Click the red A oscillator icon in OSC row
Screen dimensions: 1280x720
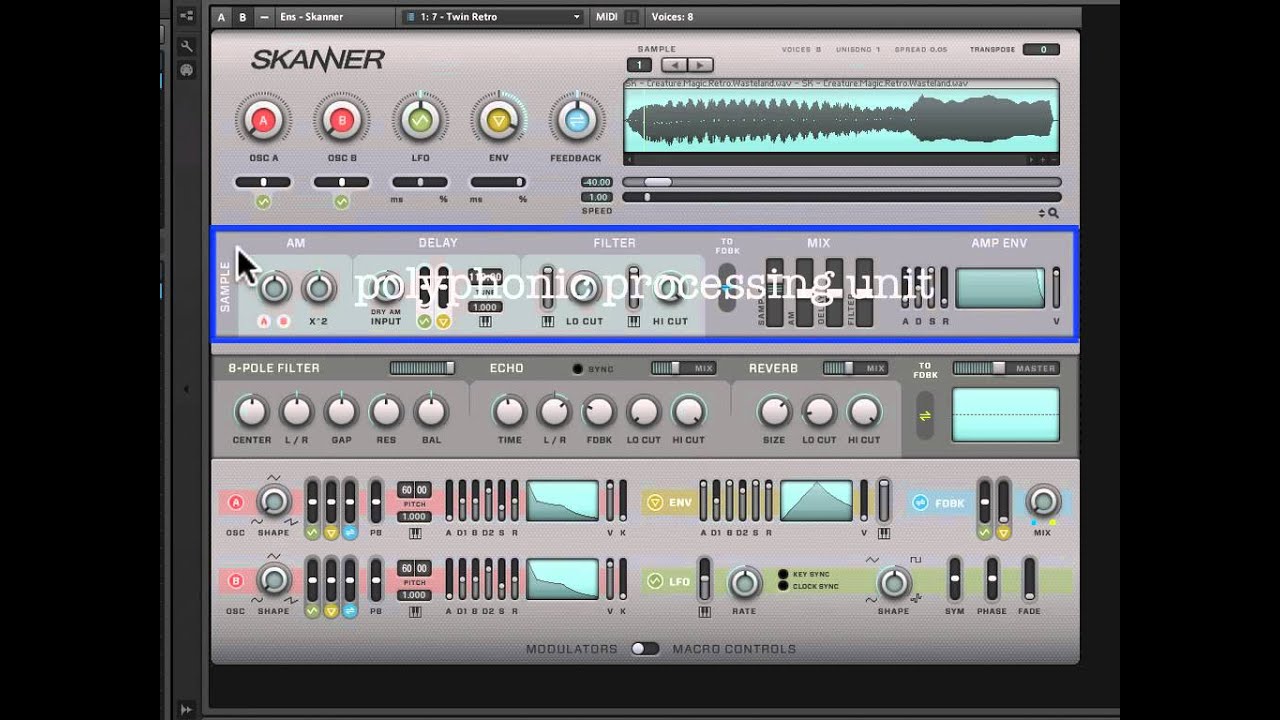tap(236, 503)
